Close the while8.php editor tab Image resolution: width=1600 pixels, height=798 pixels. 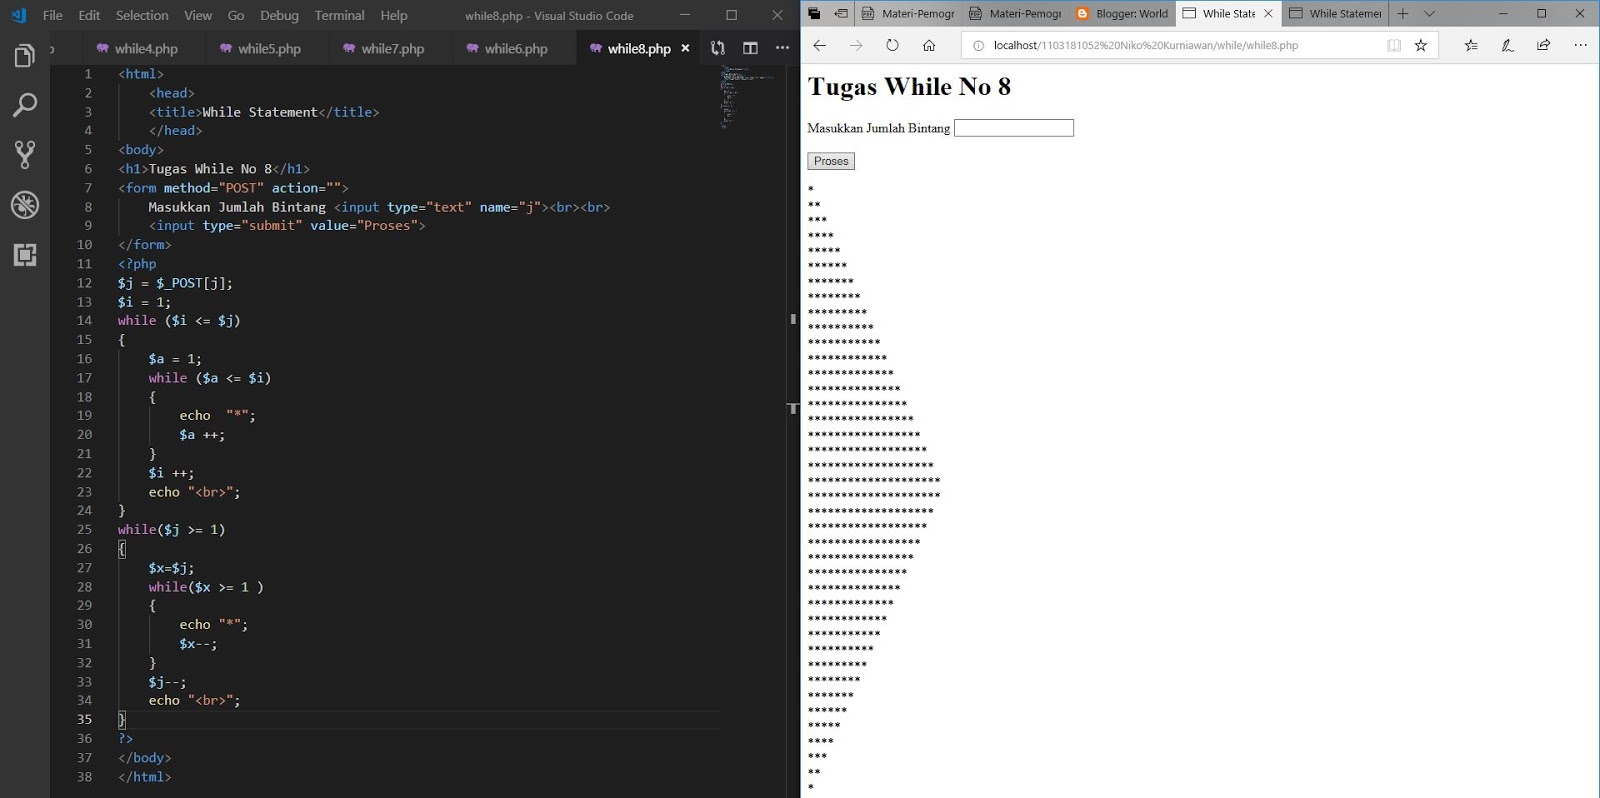(x=685, y=48)
